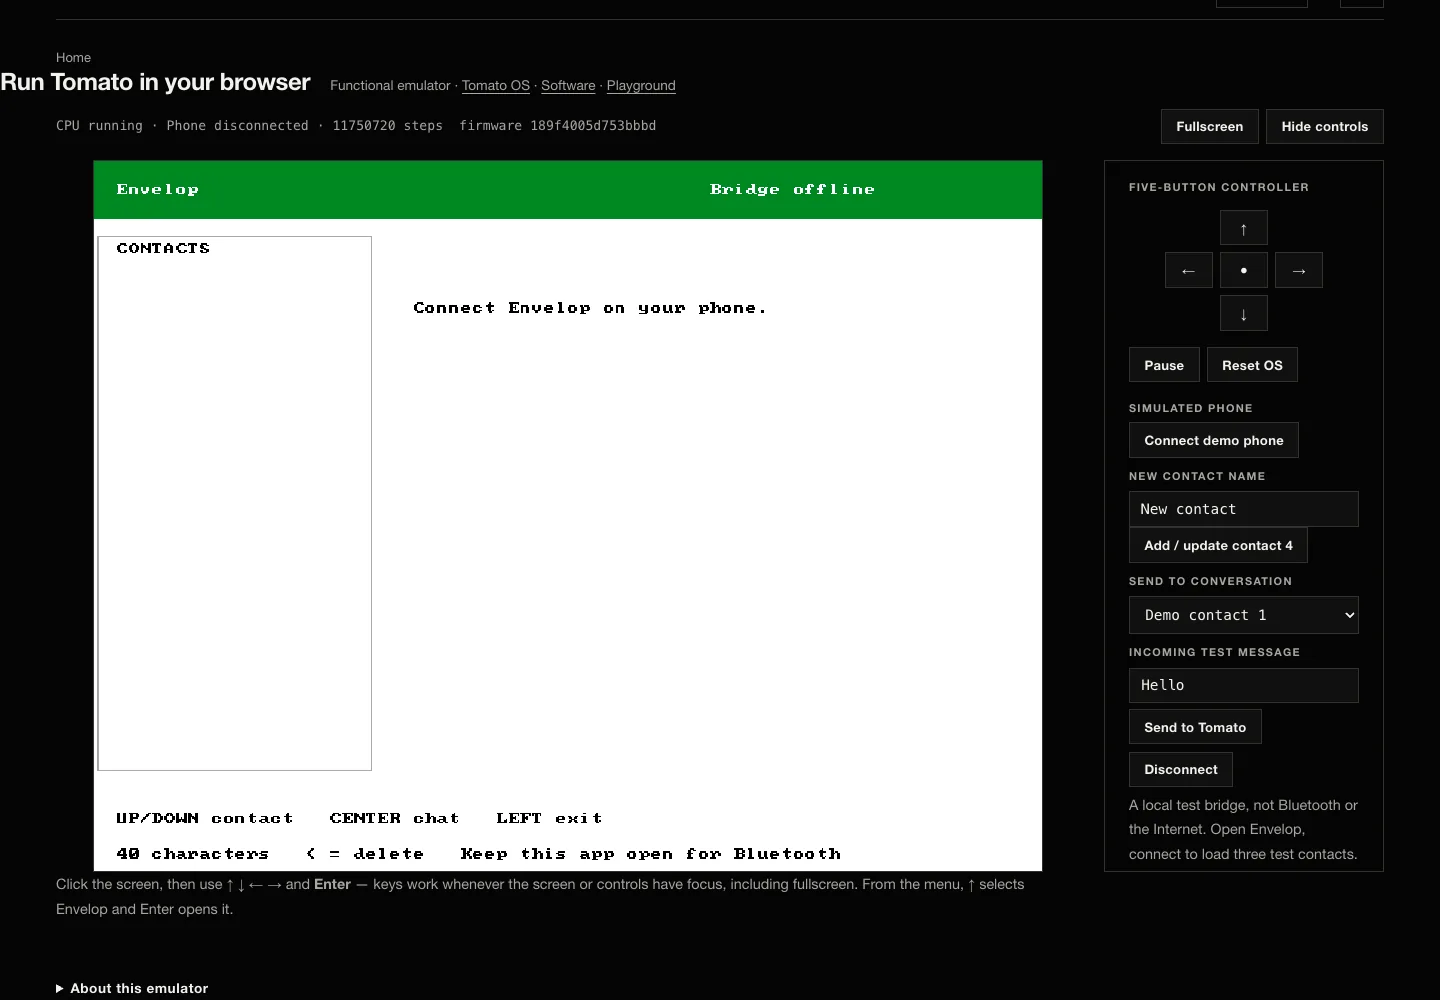This screenshot has height=1000, width=1440.
Task: Click the '11750720 steps' counter
Action: [388, 126]
